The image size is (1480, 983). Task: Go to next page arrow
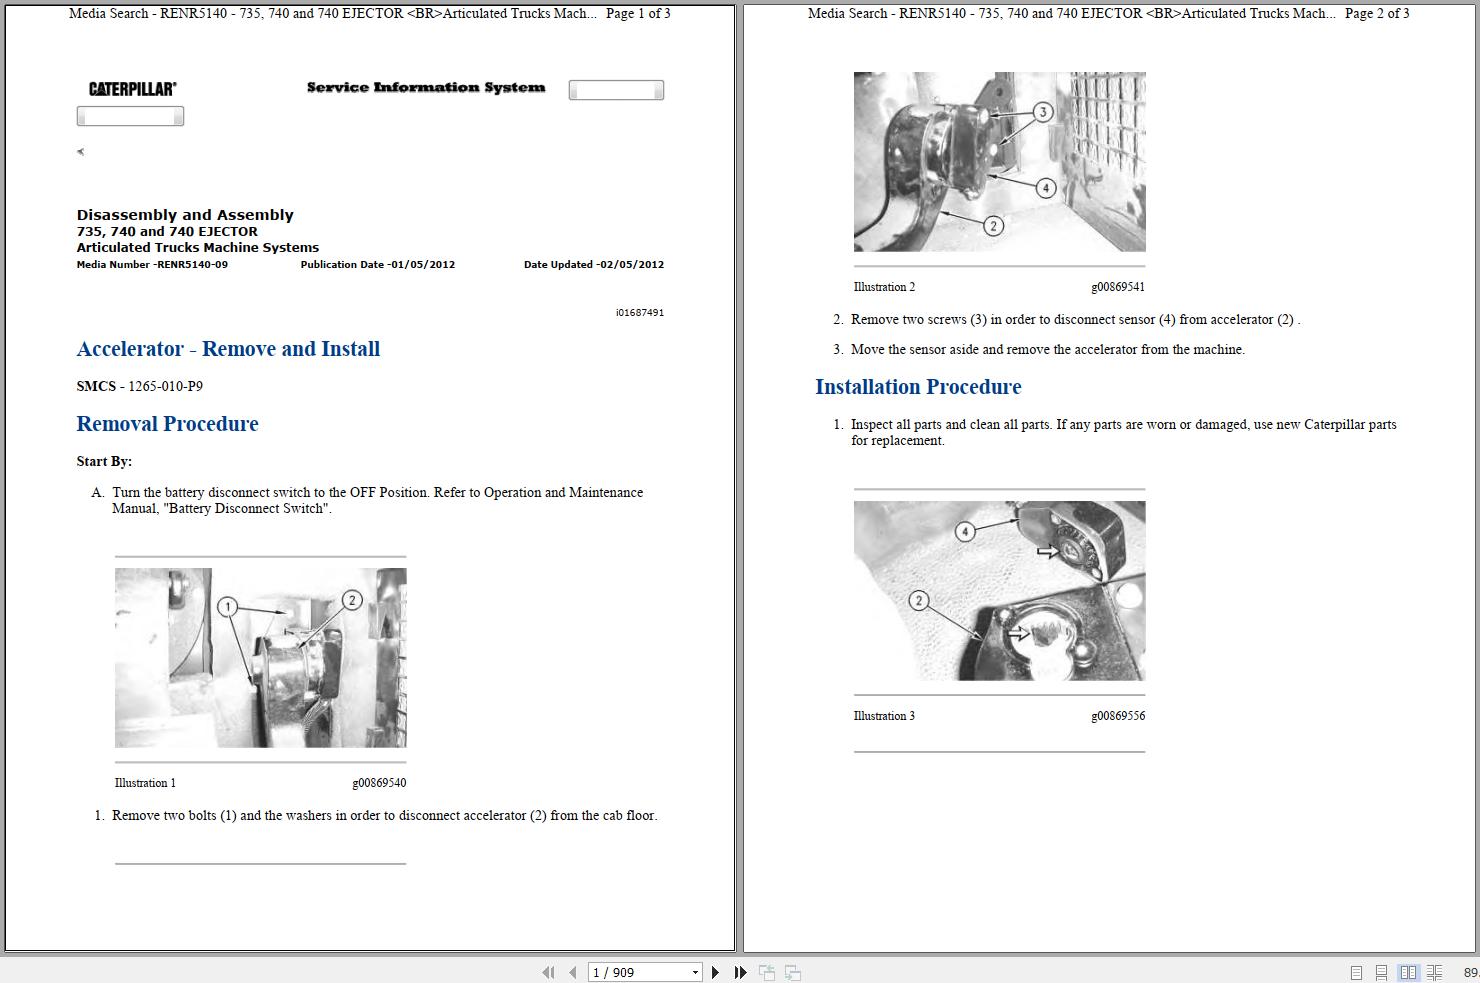pyautogui.click(x=715, y=972)
